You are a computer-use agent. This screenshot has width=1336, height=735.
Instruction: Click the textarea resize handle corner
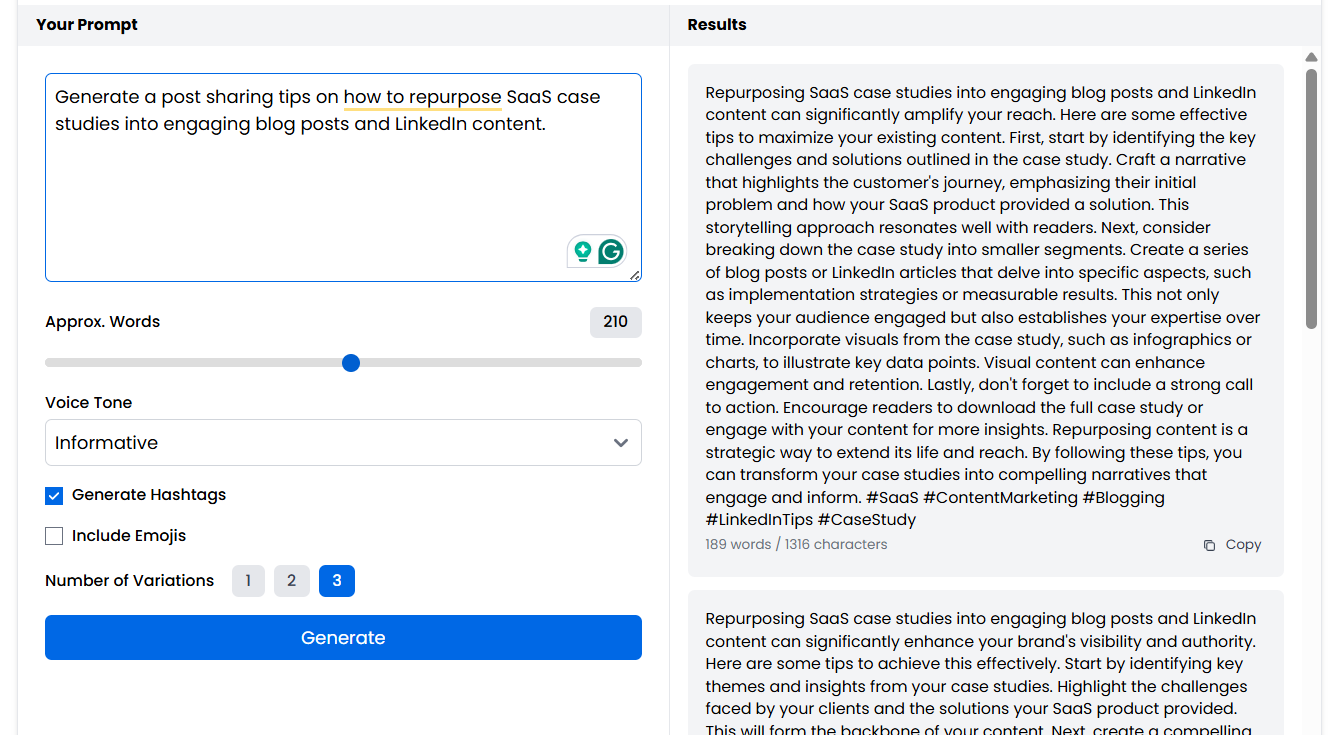point(634,274)
